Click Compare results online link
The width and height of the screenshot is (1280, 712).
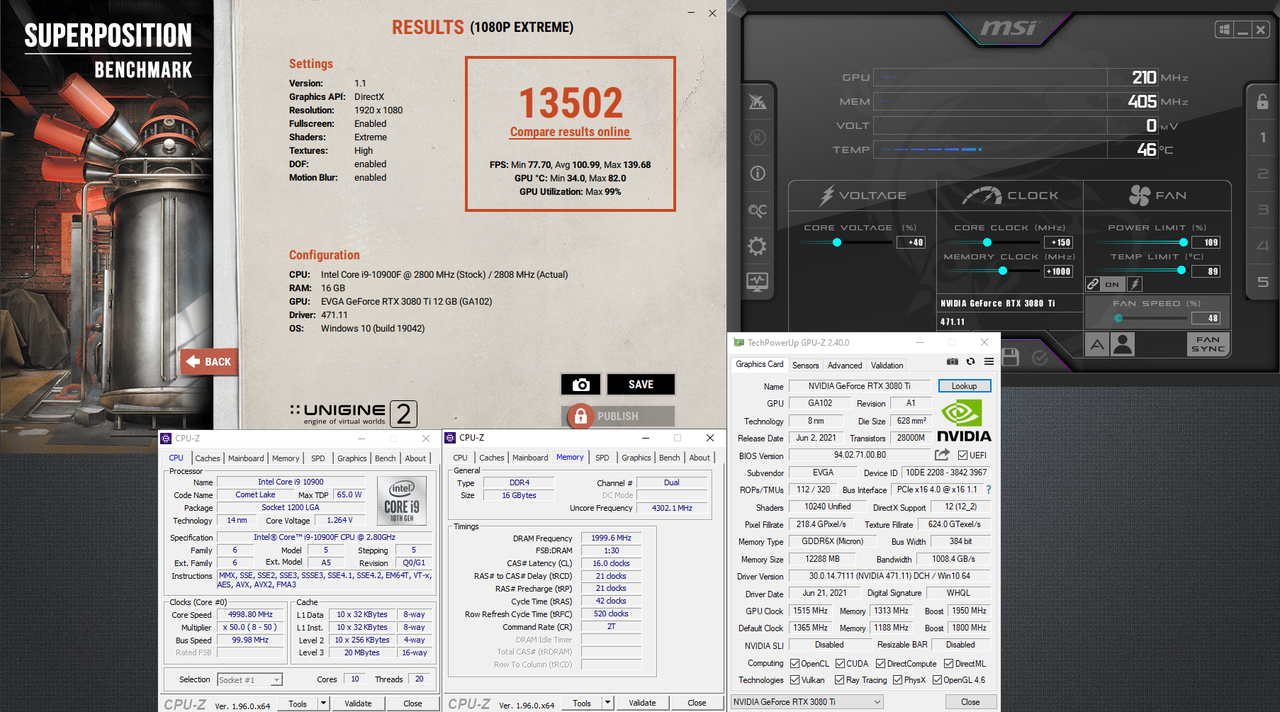[x=570, y=132]
